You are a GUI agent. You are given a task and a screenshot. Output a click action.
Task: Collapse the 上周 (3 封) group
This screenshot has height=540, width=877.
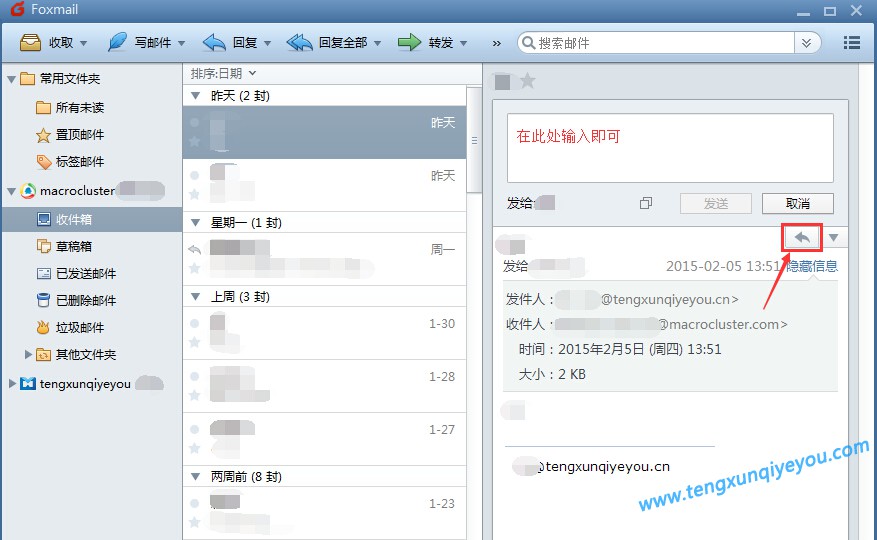(196, 297)
